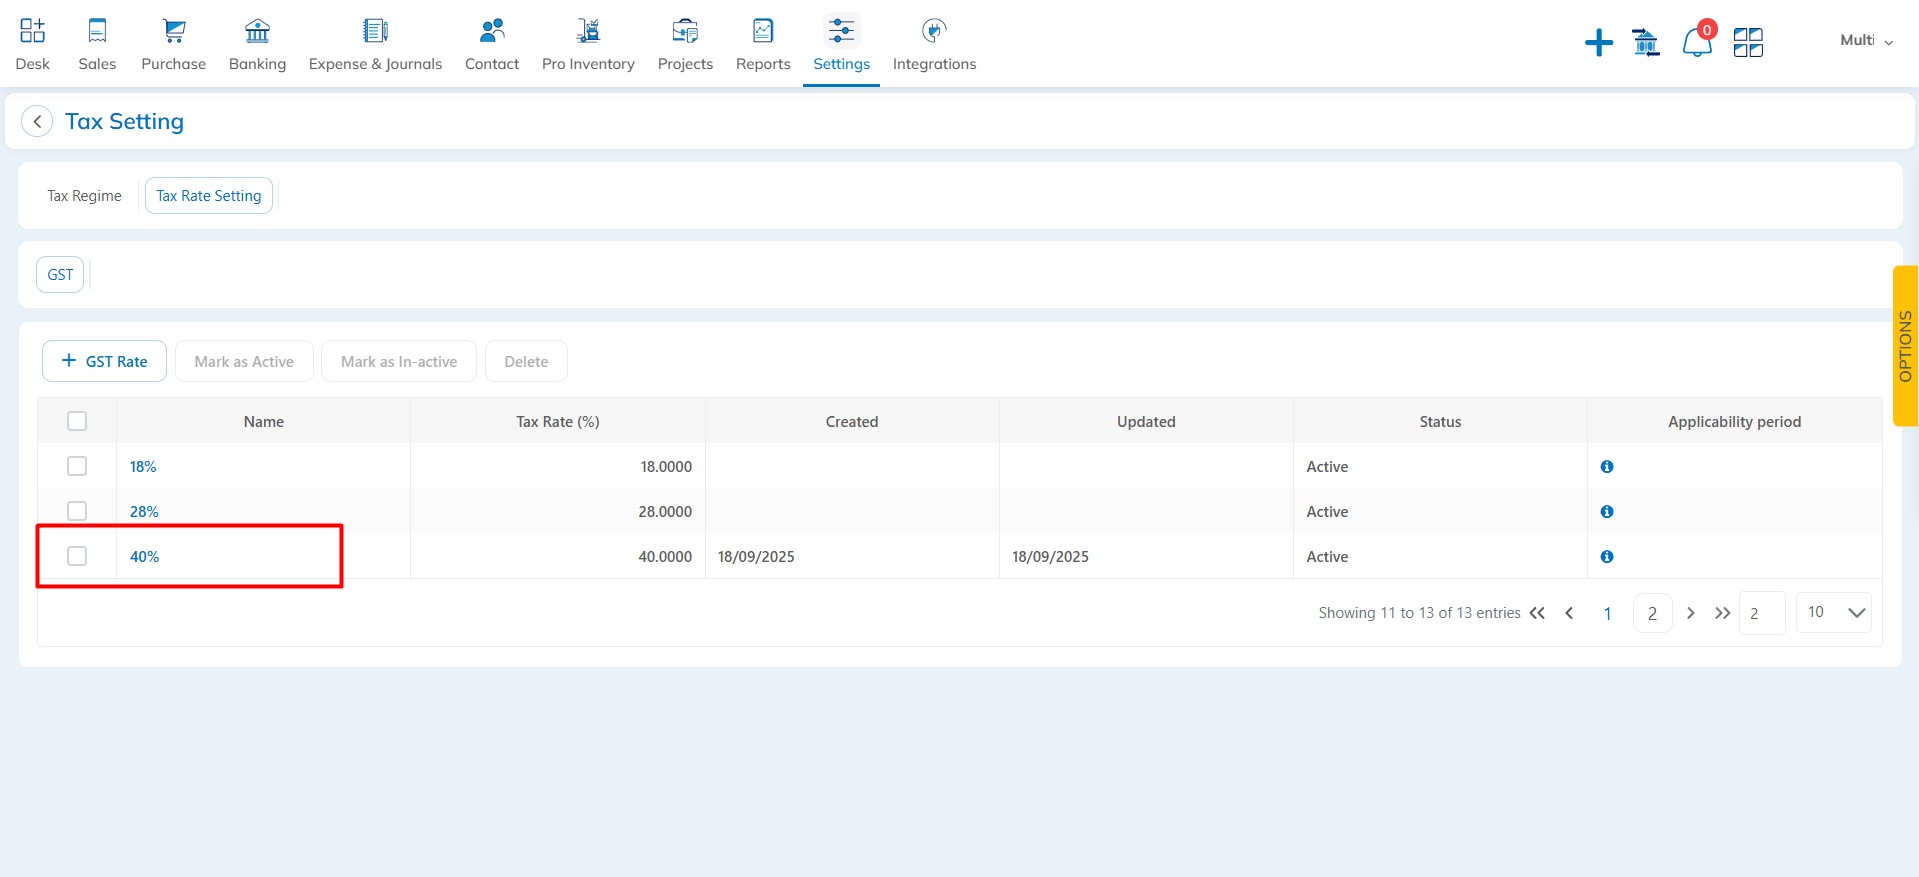Toggle the select-all checkbox in table header
This screenshot has width=1919, height=877.
pos(77,421)
